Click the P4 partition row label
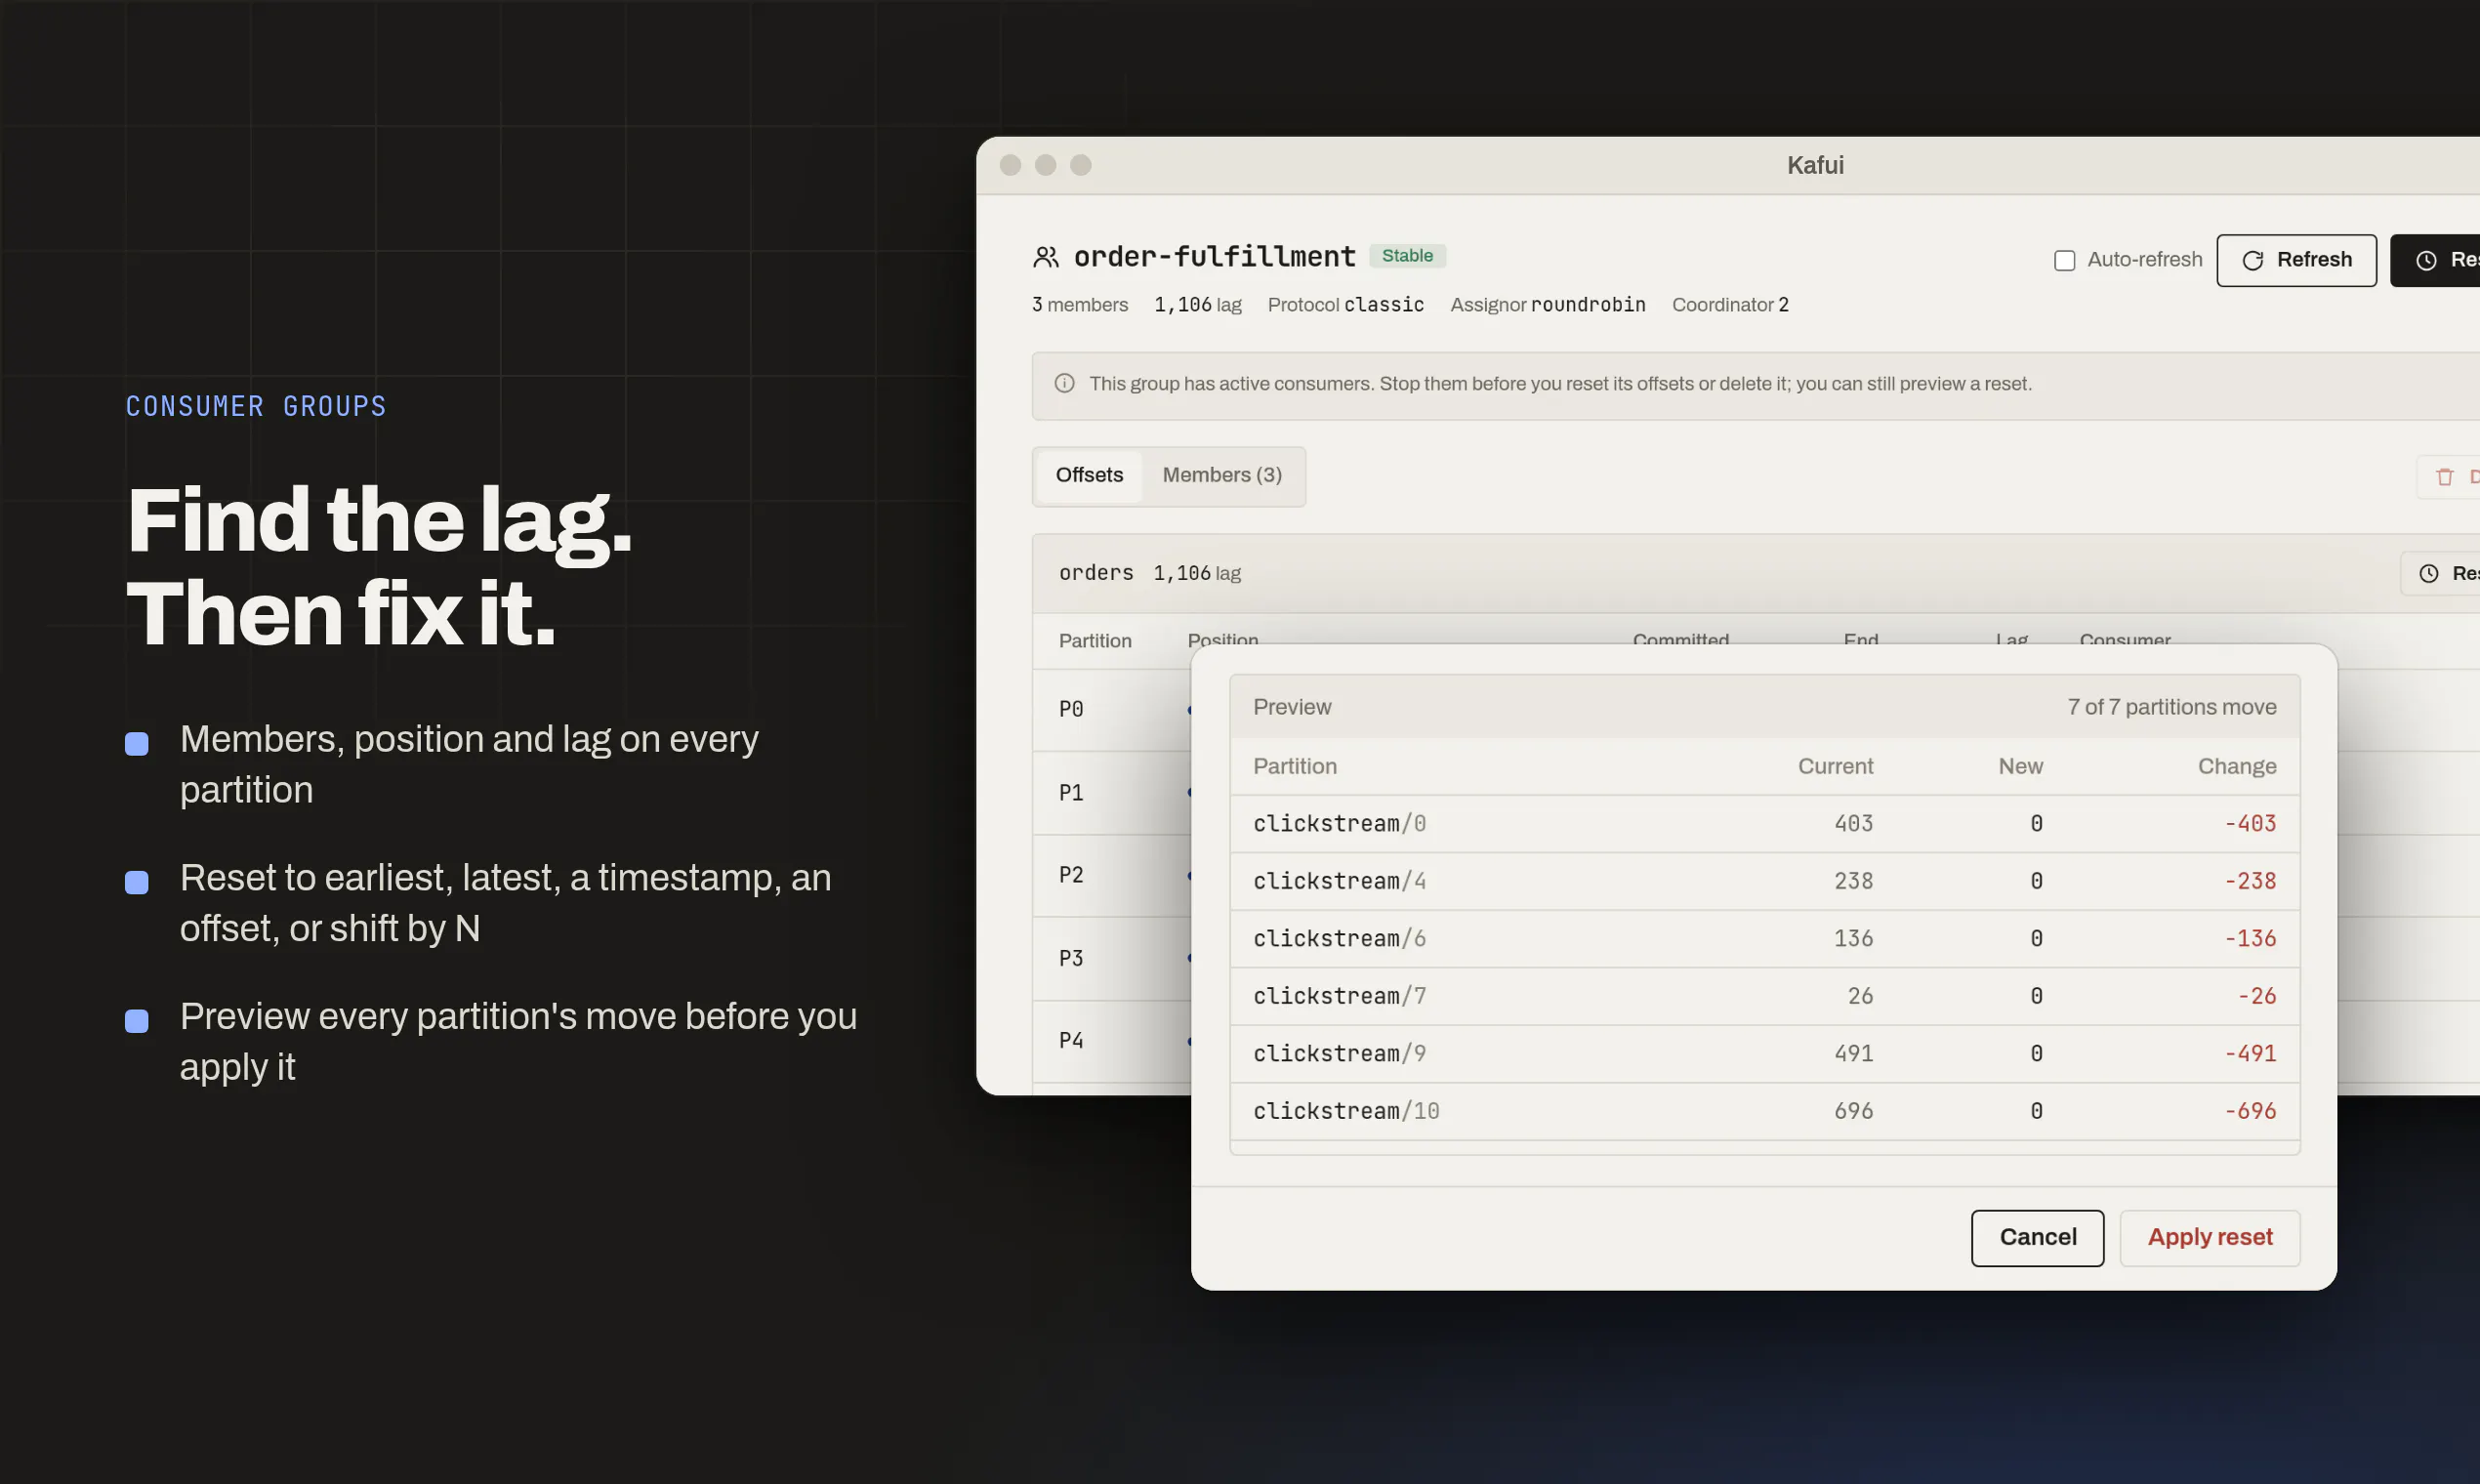Screen dimensions: 2480x1484 1071,1041
